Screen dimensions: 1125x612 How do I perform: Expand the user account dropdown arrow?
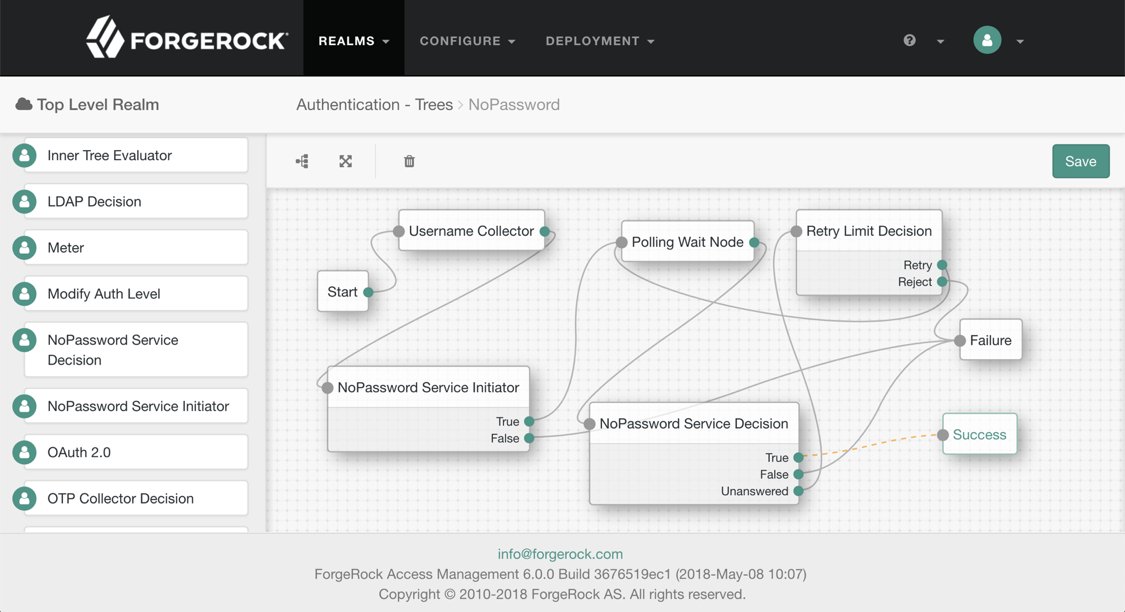1020,42
